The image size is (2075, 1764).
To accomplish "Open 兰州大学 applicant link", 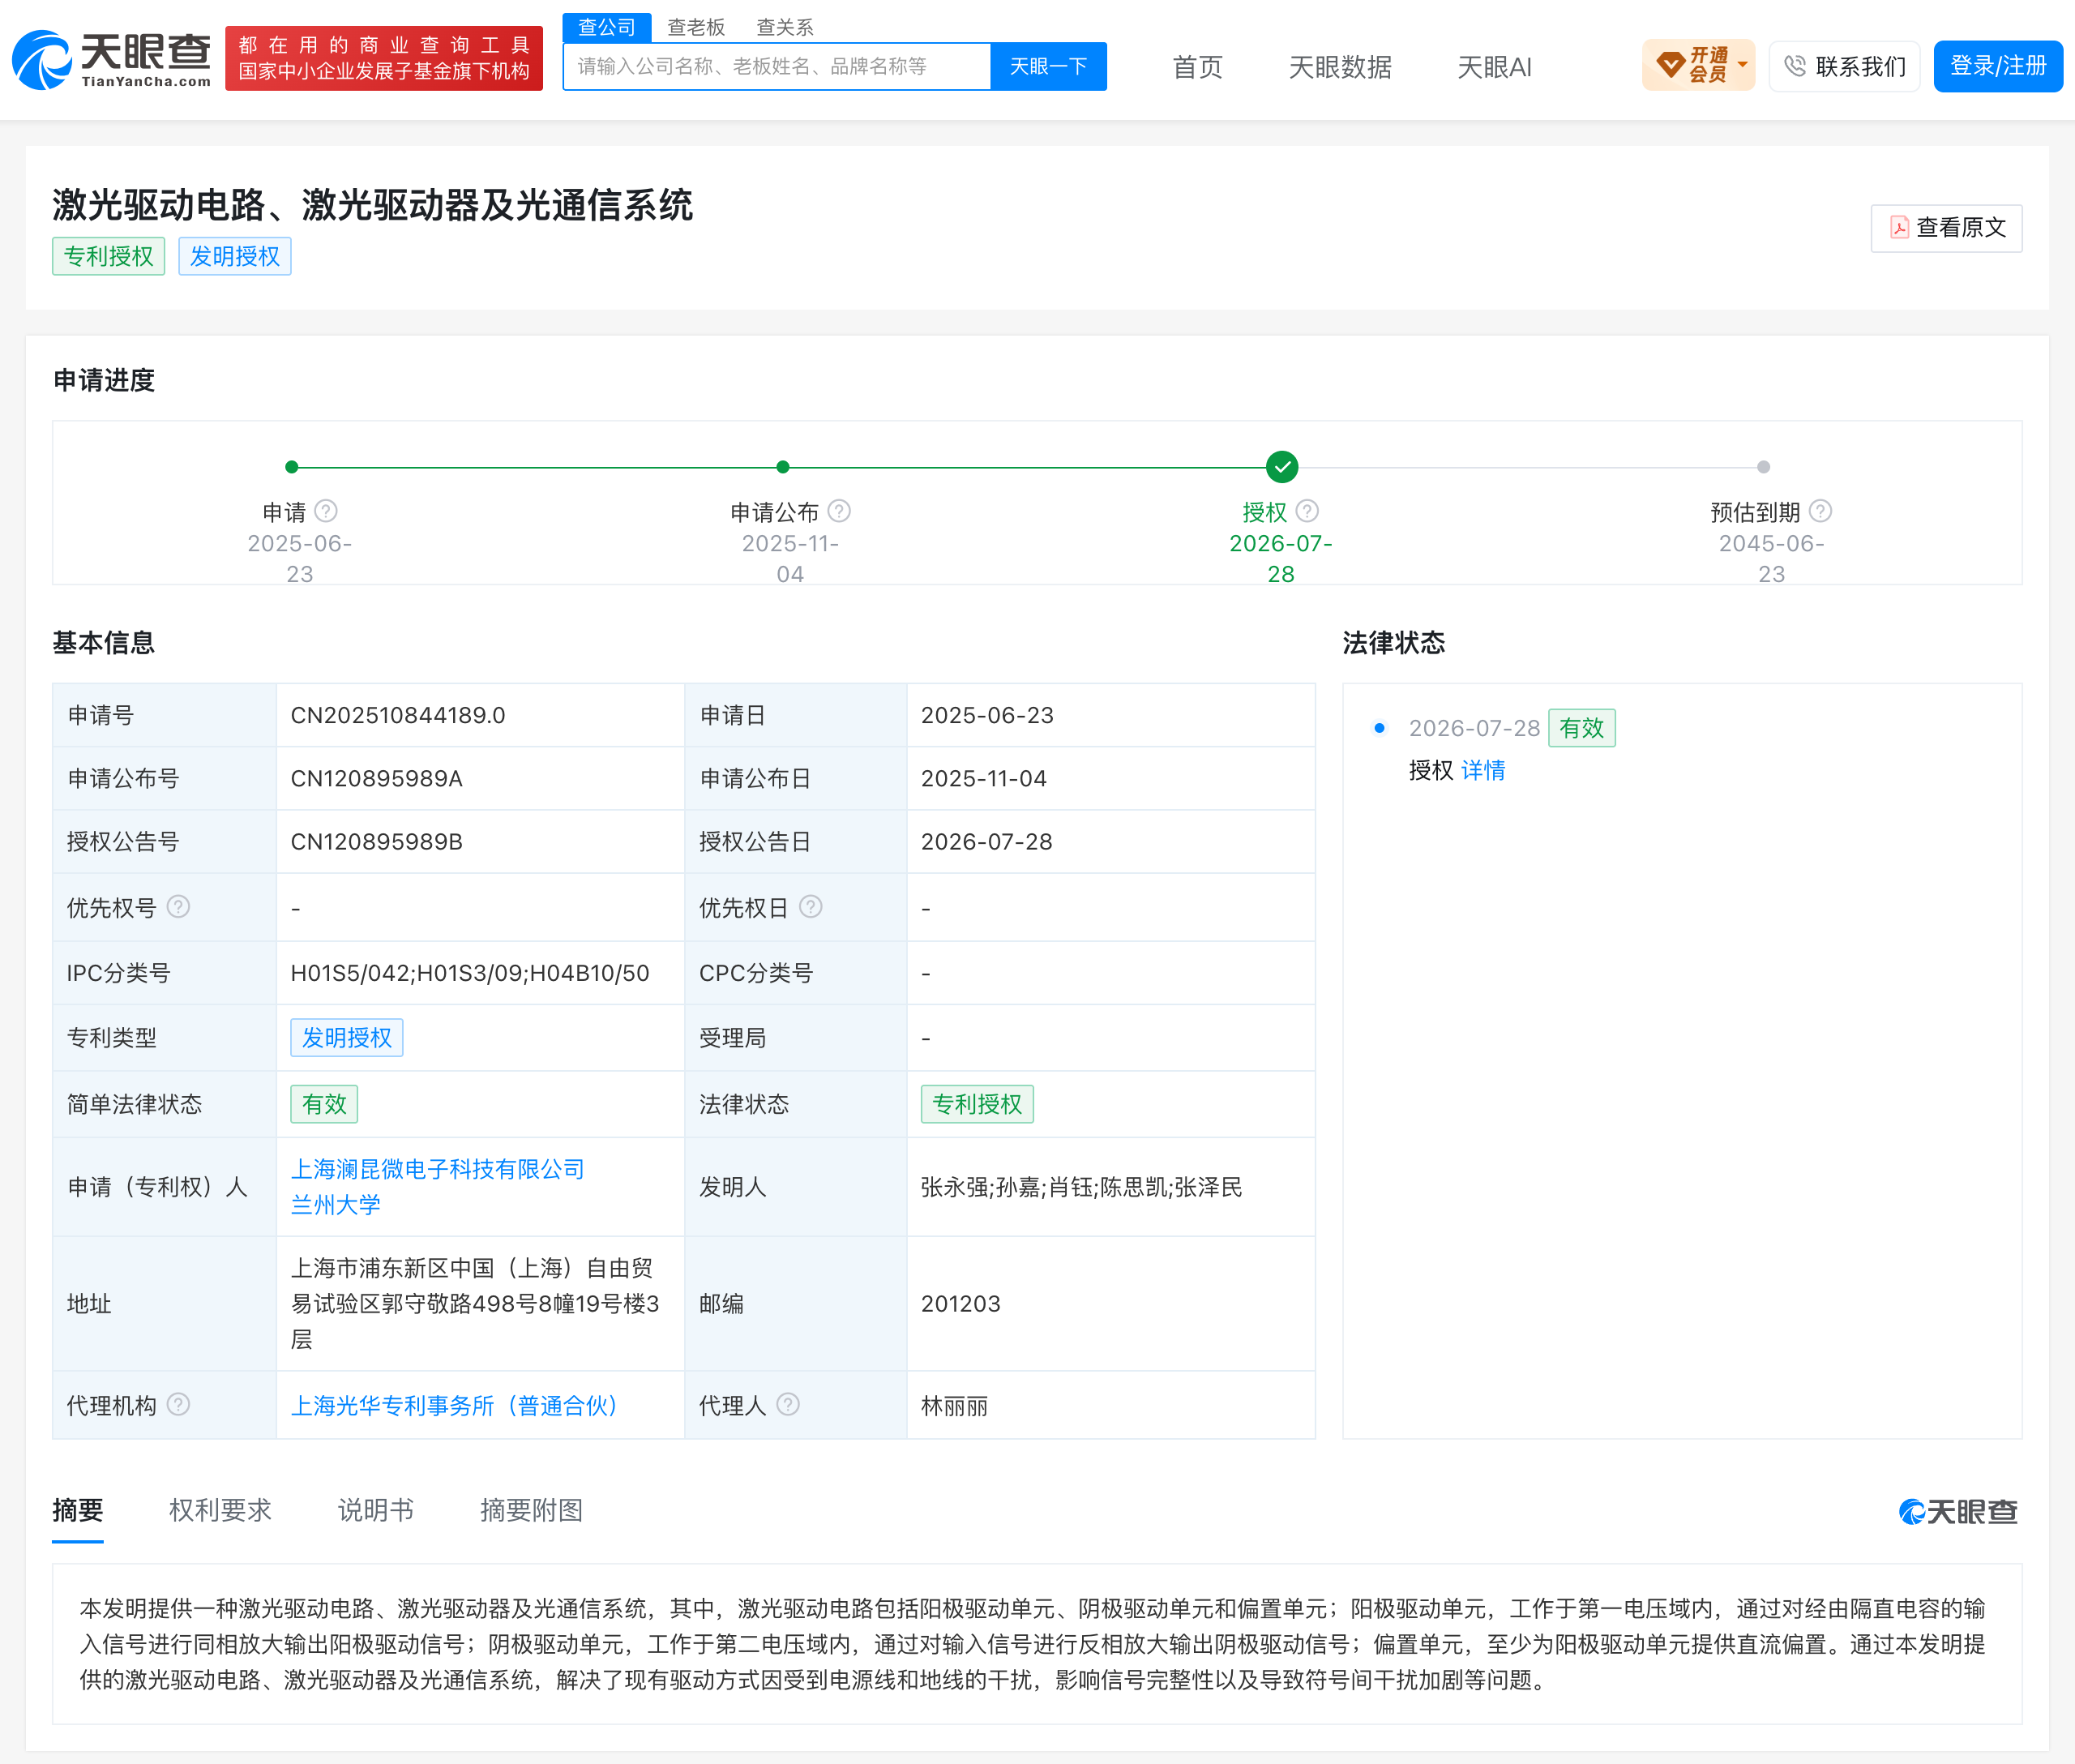I will pos(335,1205).
